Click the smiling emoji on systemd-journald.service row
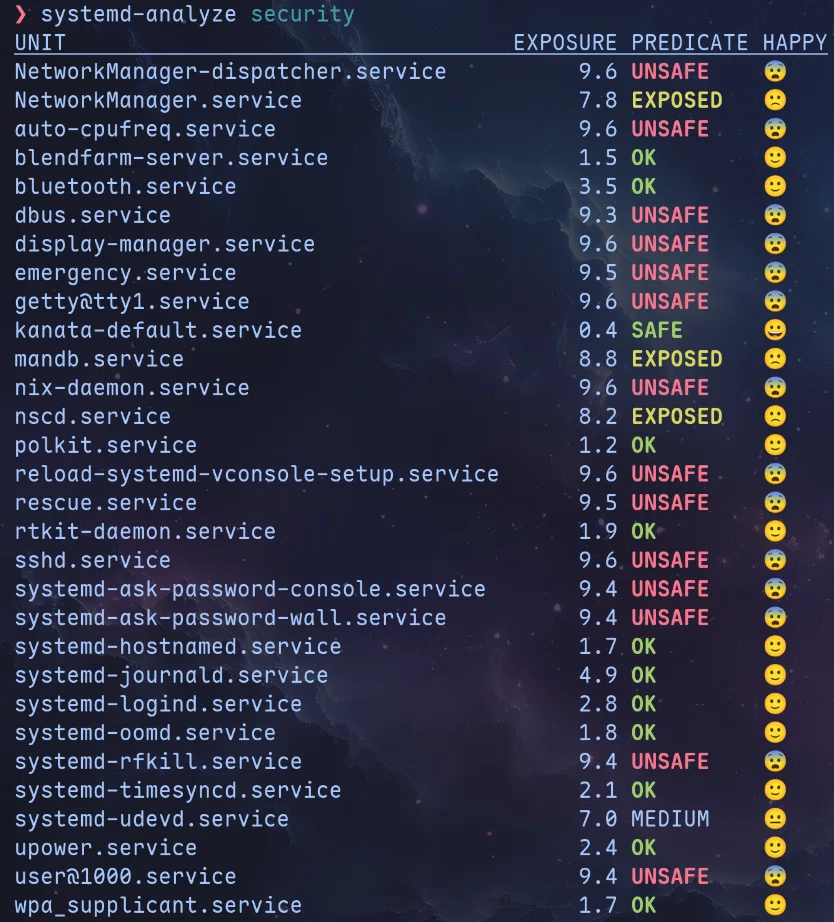The height and width of the screenshot is (922, 834). pyautogui.click(x=775, y=676)
